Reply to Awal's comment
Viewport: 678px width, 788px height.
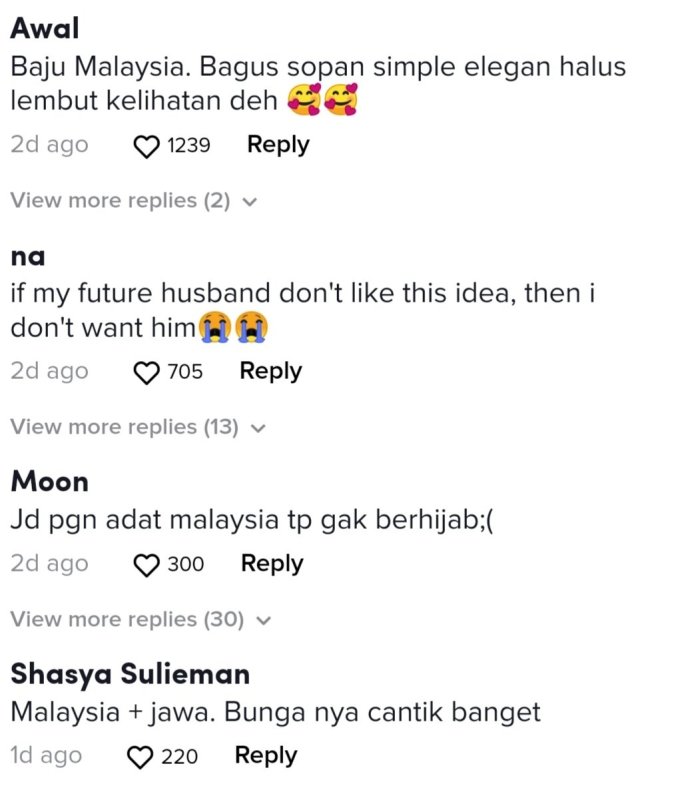coord(278,145)
